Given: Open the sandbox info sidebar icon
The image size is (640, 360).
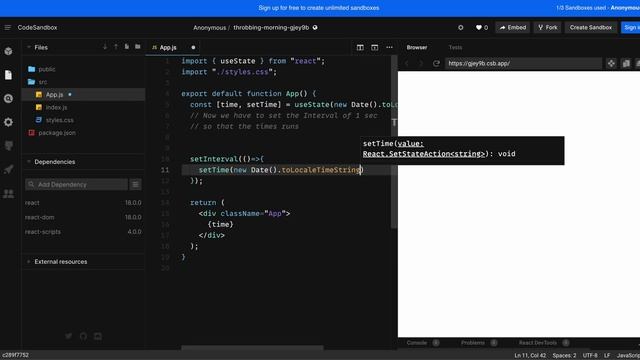Looking at the screenshot, I should click(8, 51).
